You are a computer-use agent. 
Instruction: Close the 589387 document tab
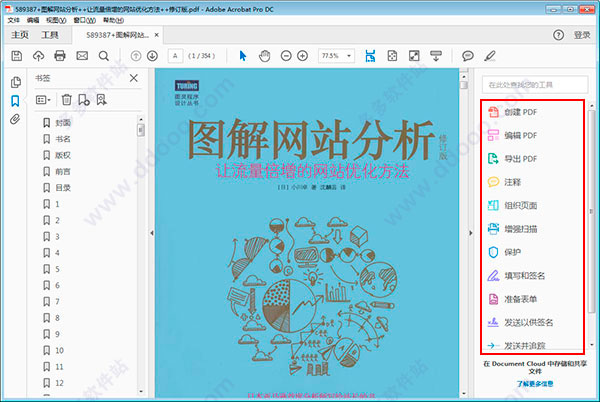tap(157, 35)
